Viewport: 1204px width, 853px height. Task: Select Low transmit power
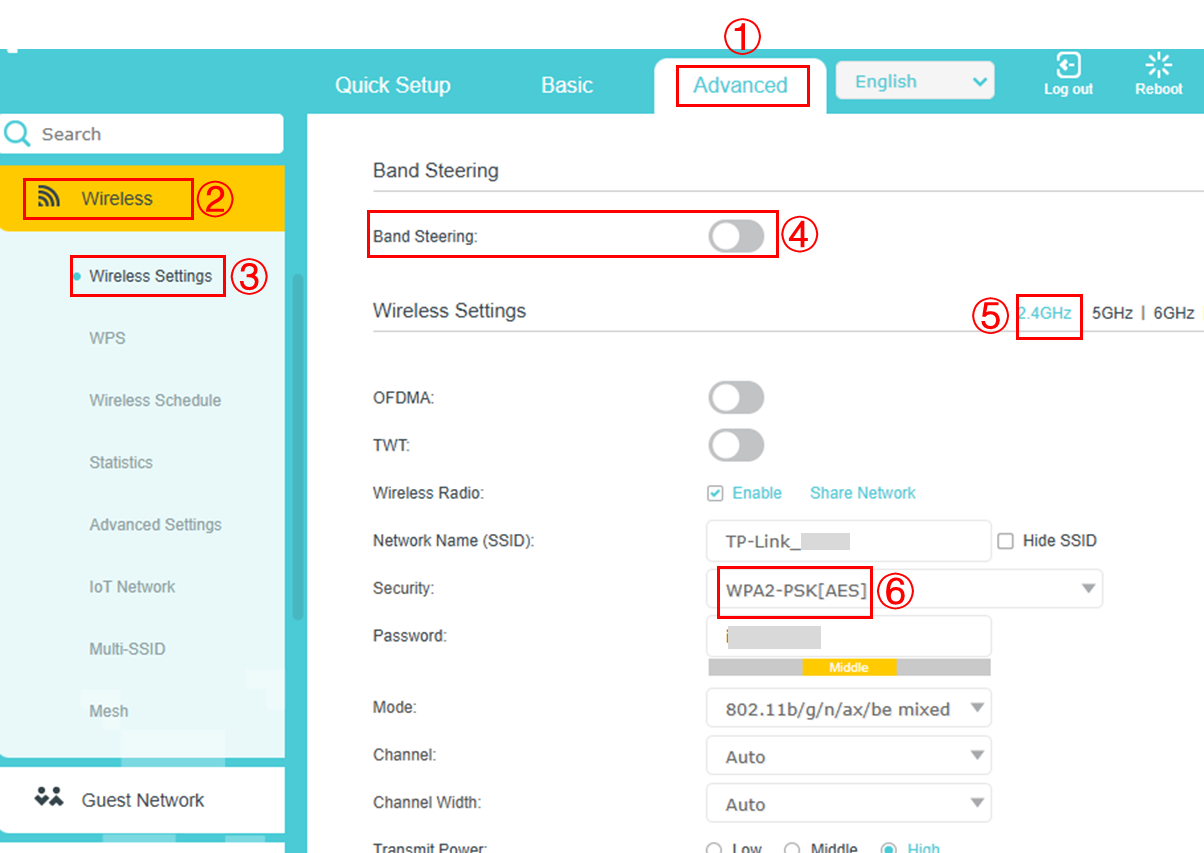[716, 846]
